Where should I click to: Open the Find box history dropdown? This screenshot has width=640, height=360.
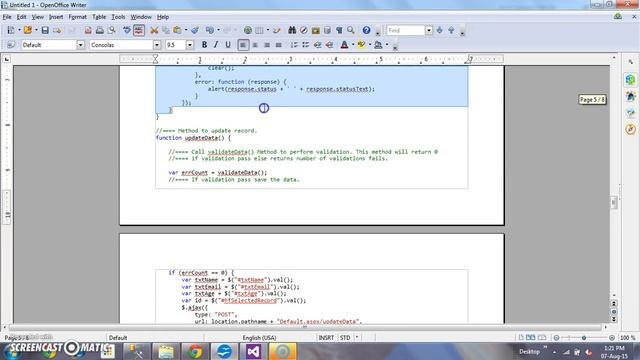point(429,30)
